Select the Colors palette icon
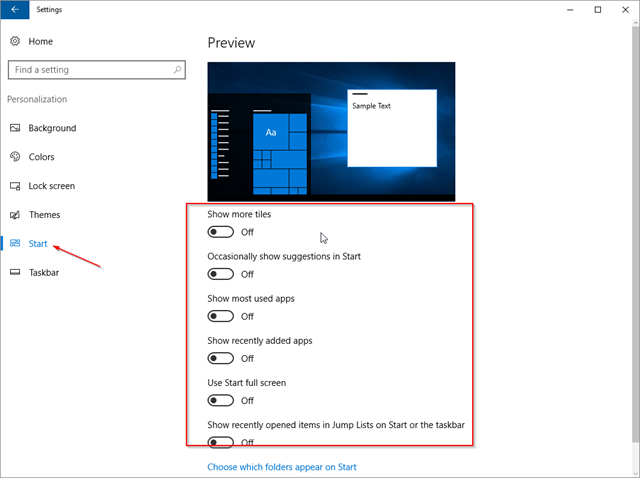Screen dimensions: 640x478 point(15,157)
